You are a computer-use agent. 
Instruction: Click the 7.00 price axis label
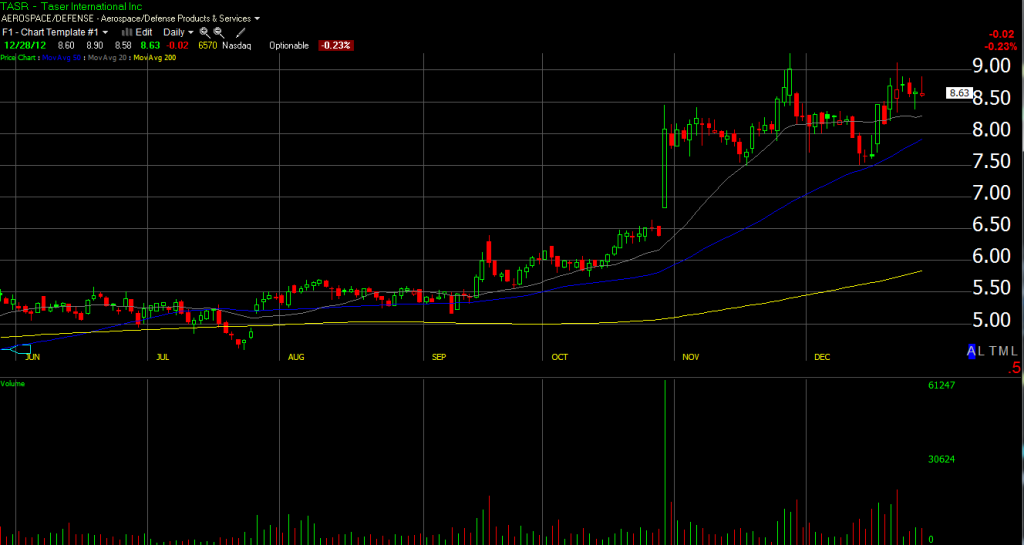coord(991,193)
